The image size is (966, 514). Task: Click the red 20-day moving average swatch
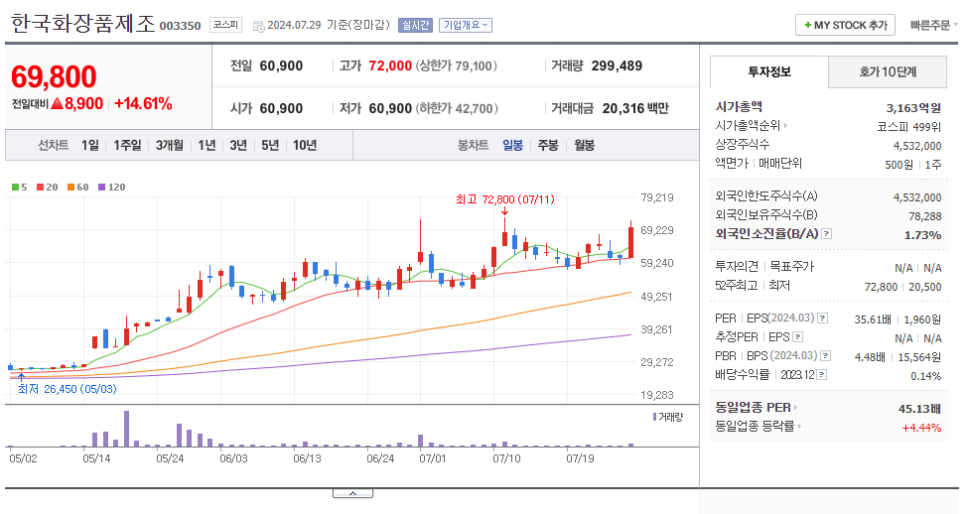(40, 187)
